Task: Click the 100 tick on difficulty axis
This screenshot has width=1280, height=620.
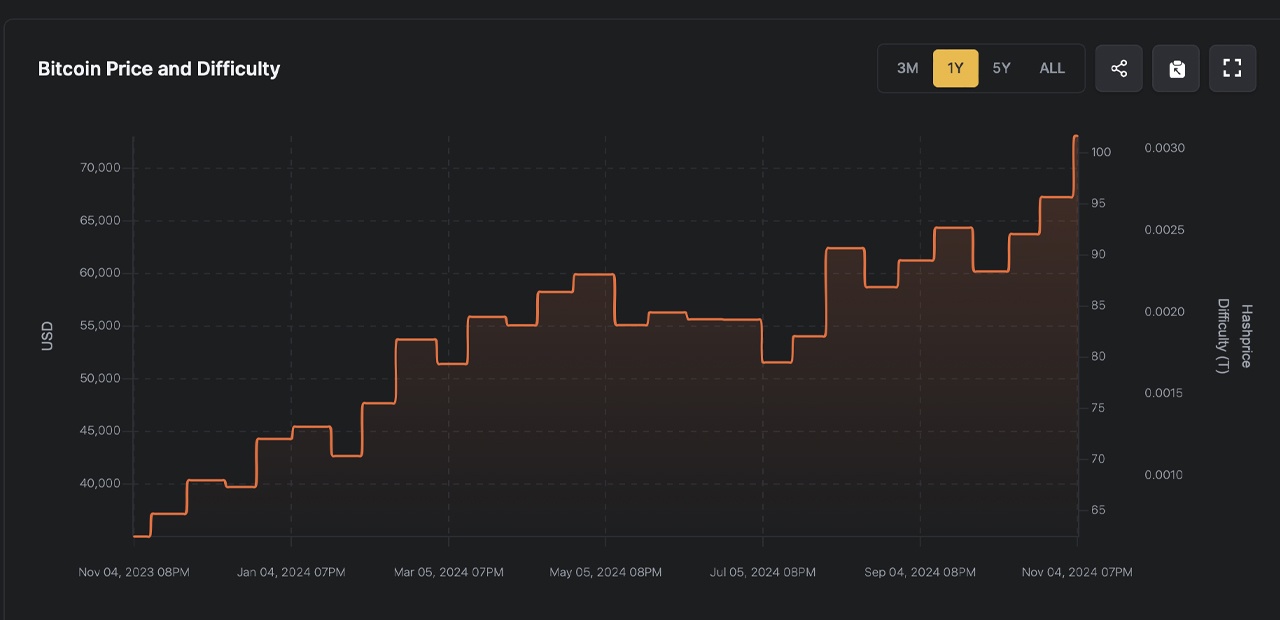Action: click(1100, 152)
